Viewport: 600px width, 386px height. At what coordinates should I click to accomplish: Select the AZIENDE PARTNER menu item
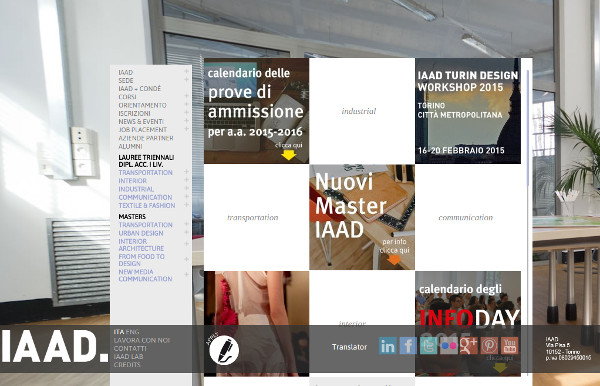point(146,138)
